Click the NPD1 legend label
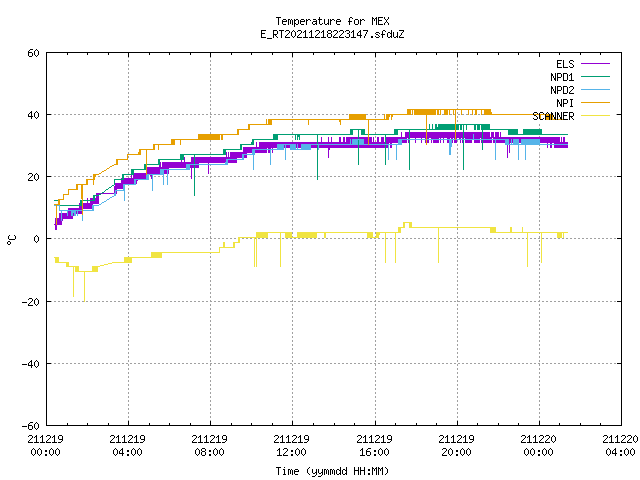This screenshot has height=480, width=640. click(x=562, y=77)
